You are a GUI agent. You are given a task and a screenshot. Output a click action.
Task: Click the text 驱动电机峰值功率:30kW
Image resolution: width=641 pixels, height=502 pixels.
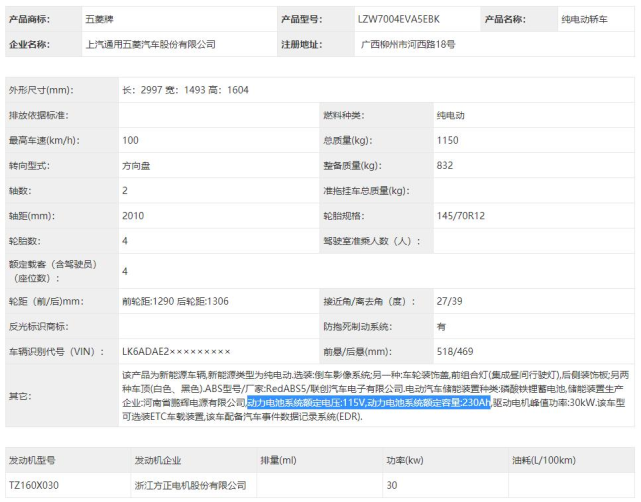click(544, 403)
